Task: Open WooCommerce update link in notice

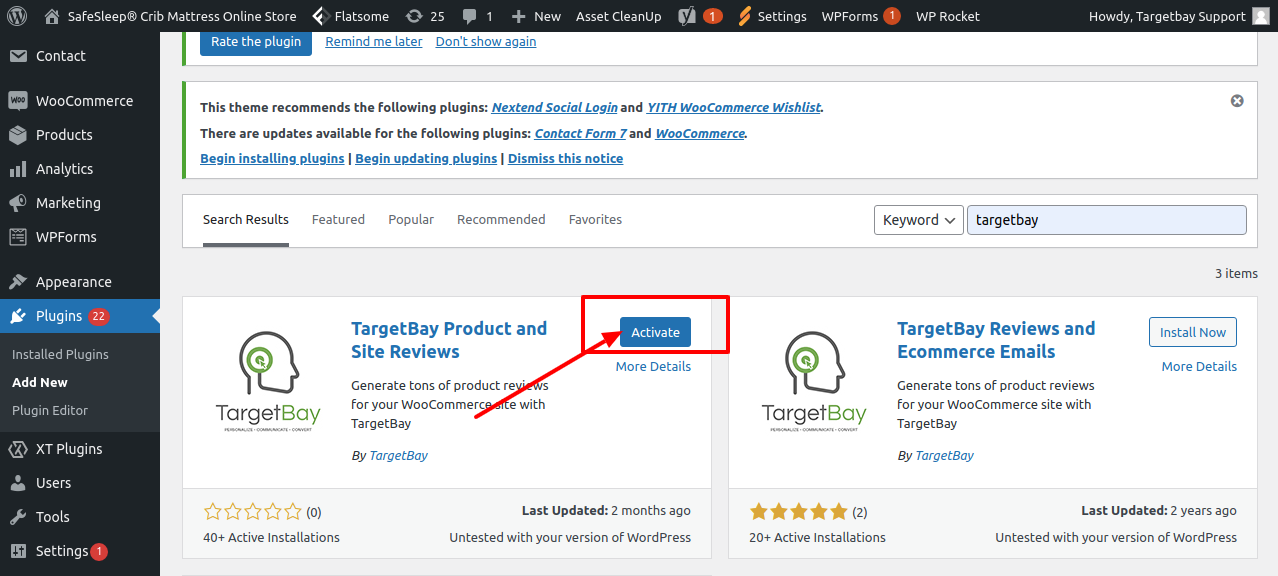Action: pos(700,134)
